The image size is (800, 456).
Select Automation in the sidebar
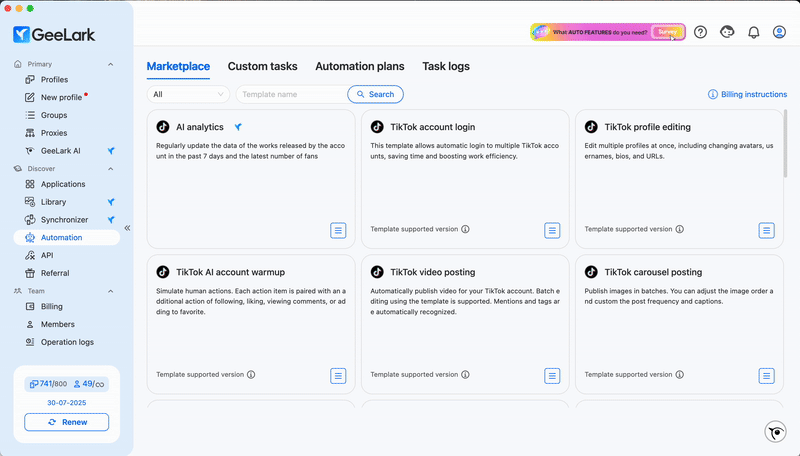[67, 238]
